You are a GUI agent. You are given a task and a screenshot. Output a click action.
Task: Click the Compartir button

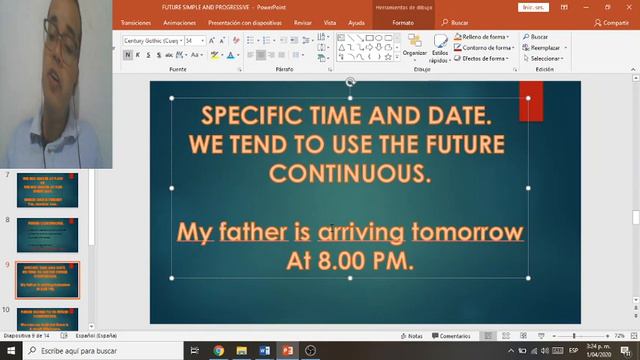click(x=611, y=23)
